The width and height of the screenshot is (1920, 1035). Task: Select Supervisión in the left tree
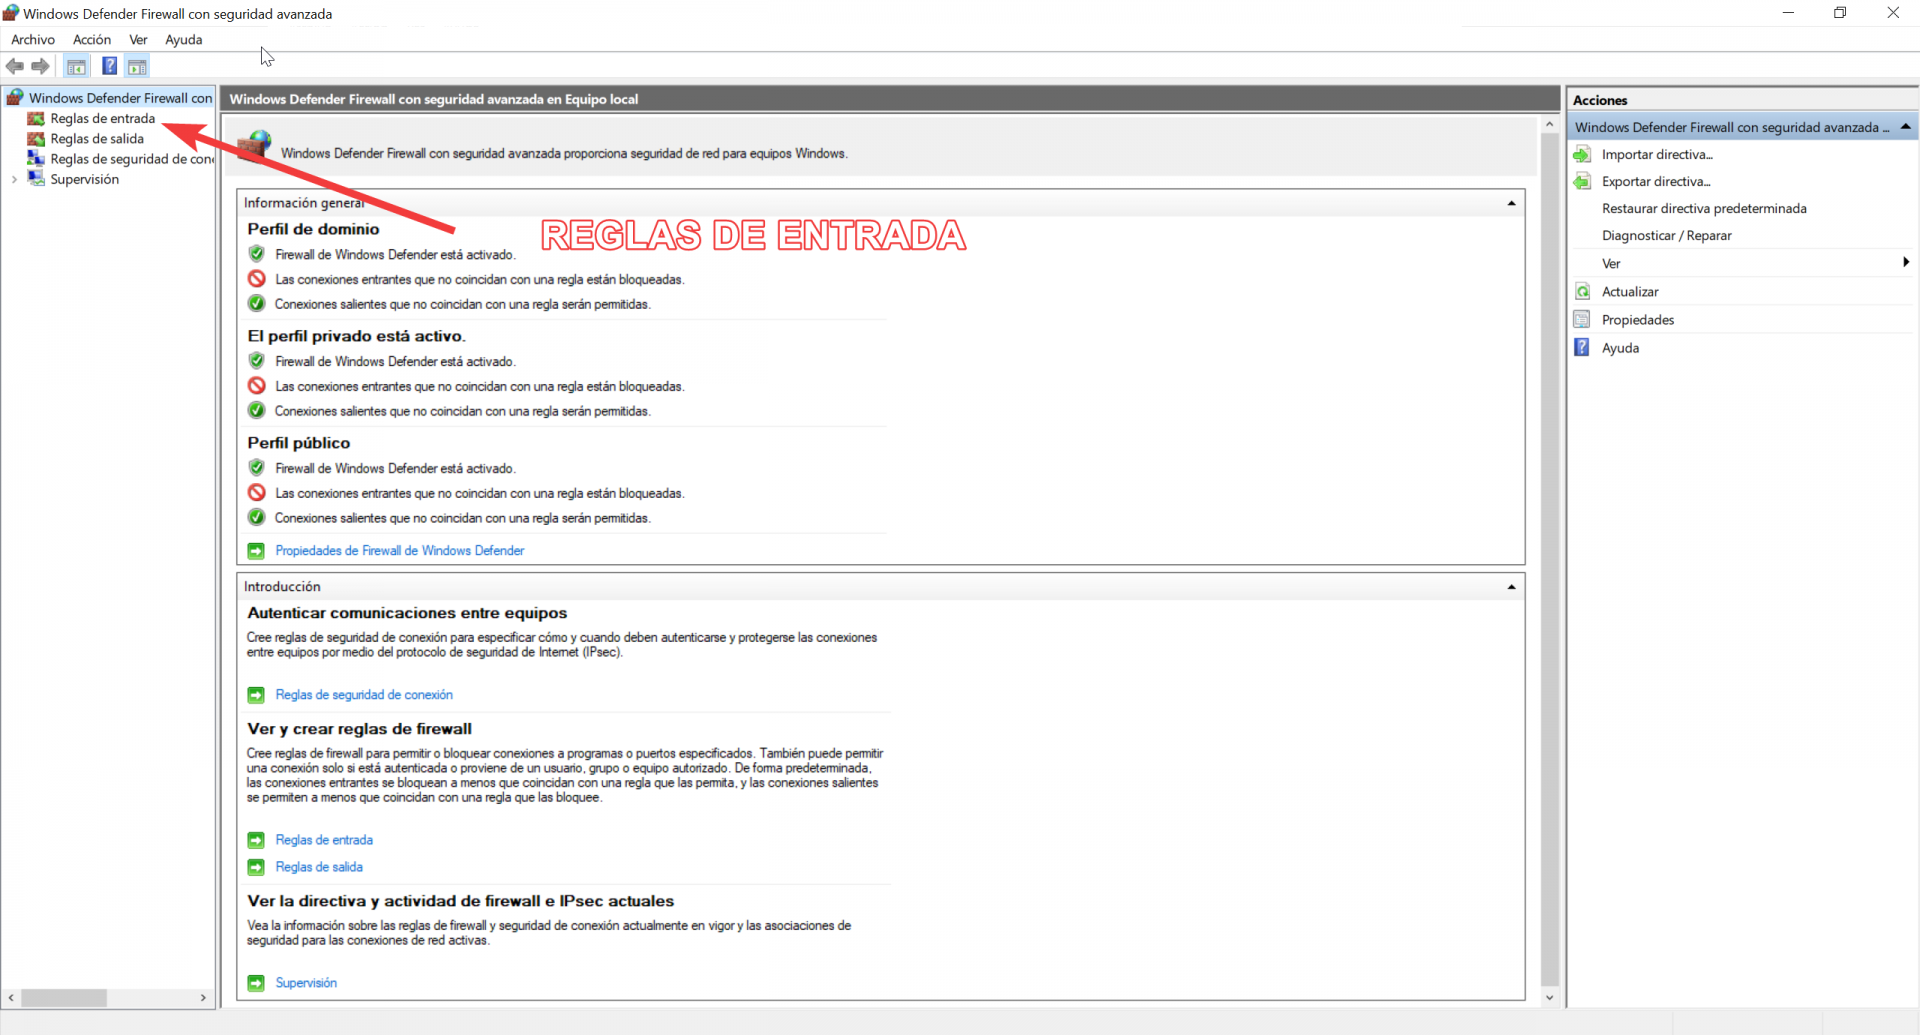(85, 180)
